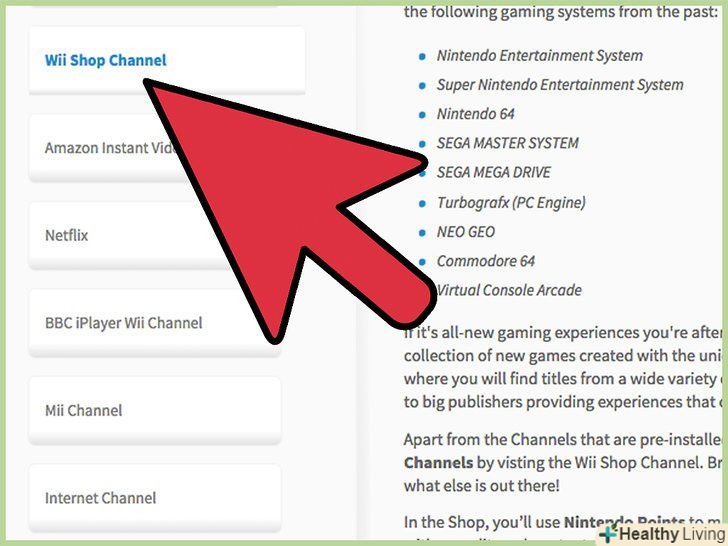The width and height of the screenshot is (728, 546).
Task: Click the bold word 'Channels' in paragraph
Action: pos(438,463)
